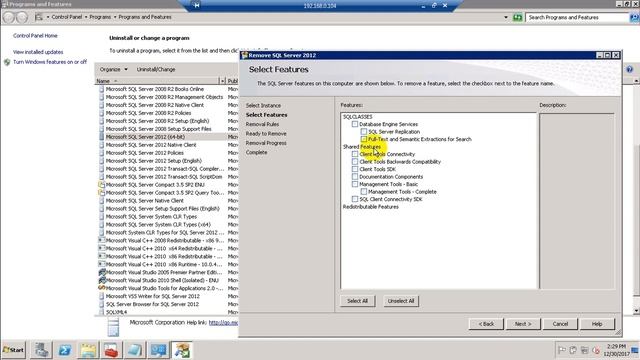Click Select Instance wizard step
The width and height of the screenshot is (640, 360).
pos(263,105)
